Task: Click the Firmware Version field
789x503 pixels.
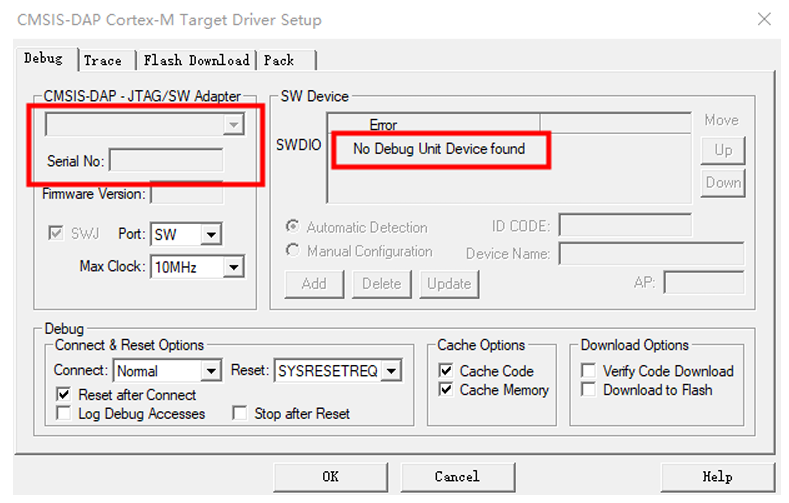Action: coord(187,194)
